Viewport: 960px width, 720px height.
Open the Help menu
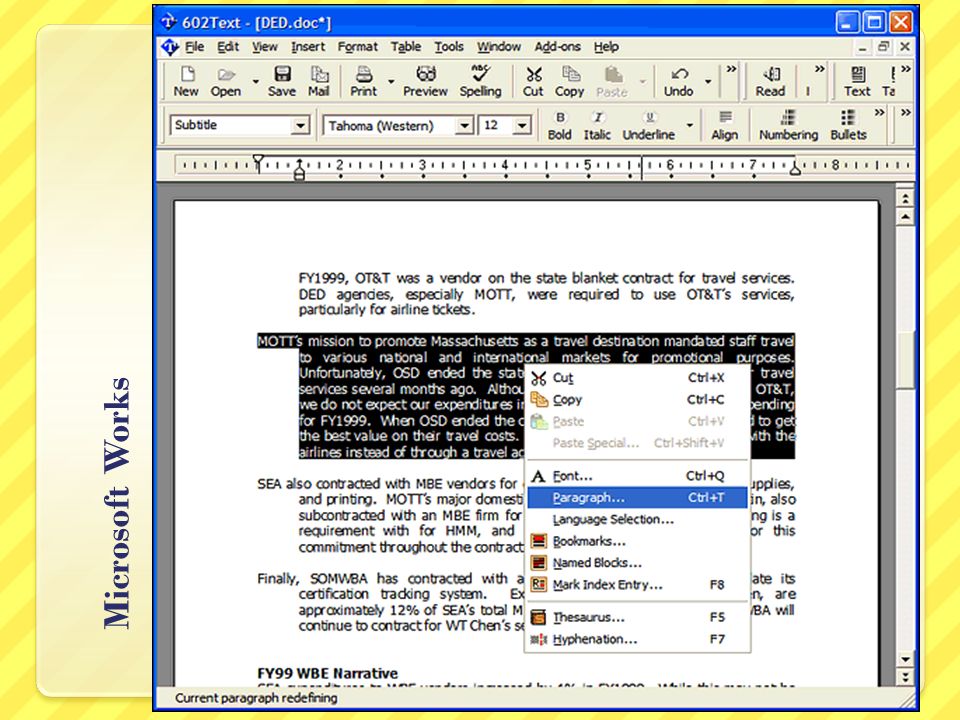[x=606, y=47]
